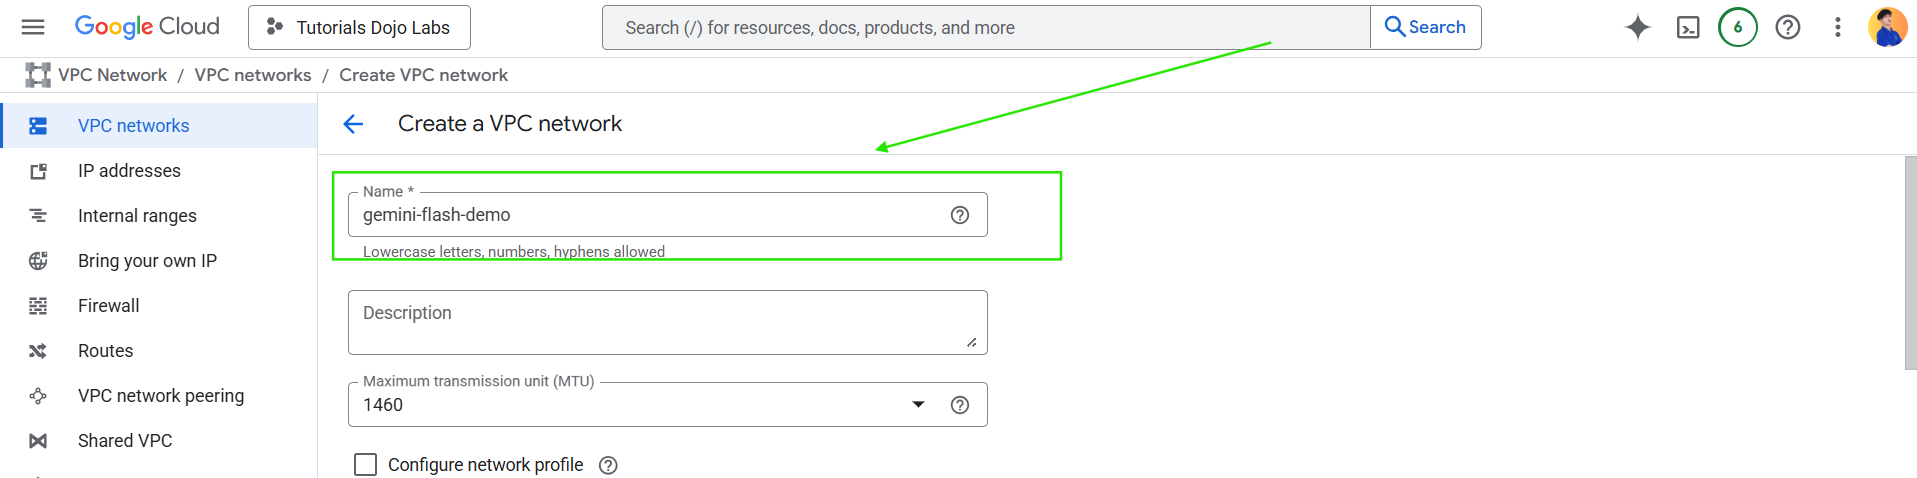This screenshot has height=478, width=1917.
Task: Activate Cloud Shell terminal icon
Action: coord(1688,27)
